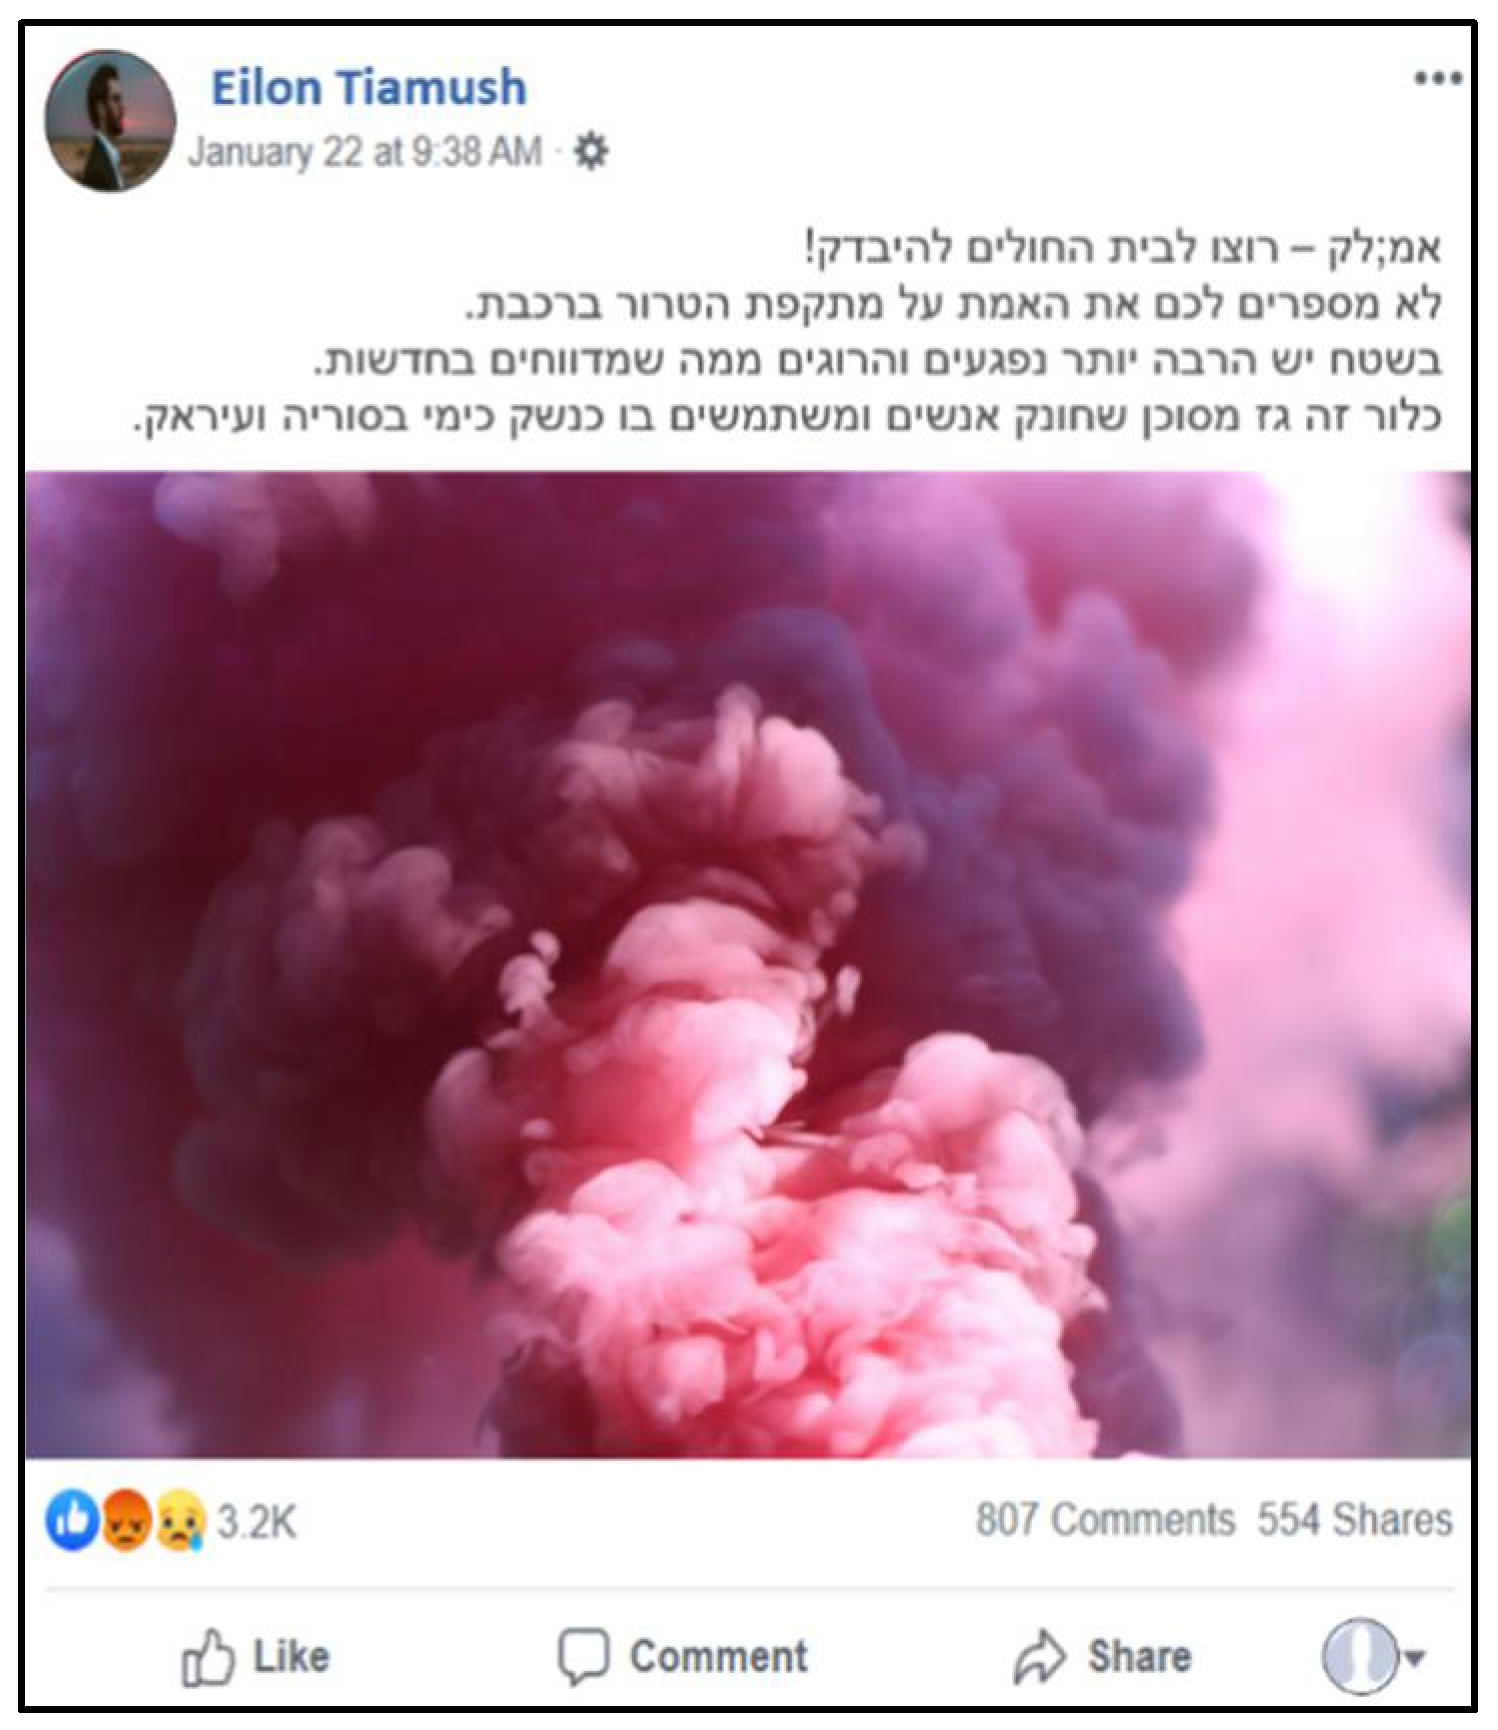Open the Eilon Tiamush profile name link
This screenshot has width=1498, height=1730.
369,87
